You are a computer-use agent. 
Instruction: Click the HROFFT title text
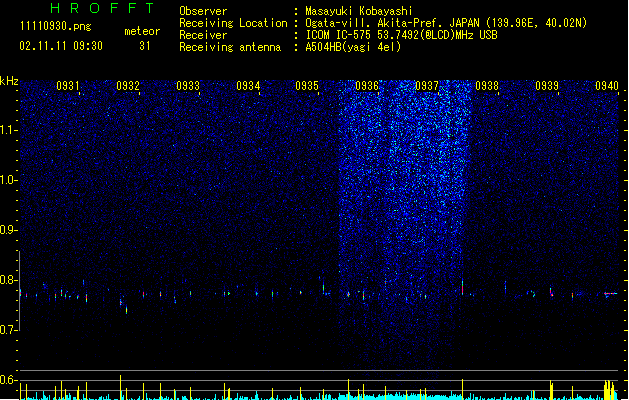point(103,8)
